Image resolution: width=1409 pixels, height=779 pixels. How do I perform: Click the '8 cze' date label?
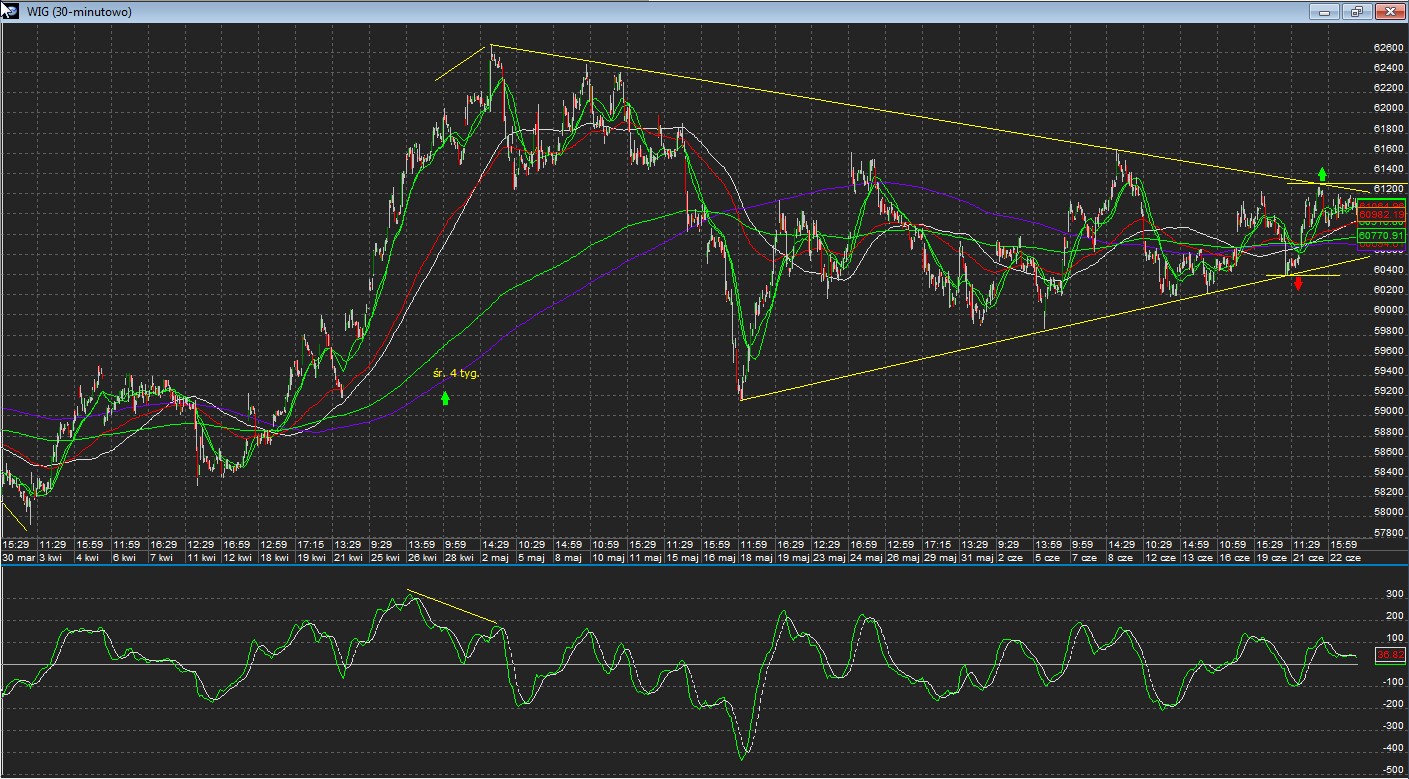1120,557
